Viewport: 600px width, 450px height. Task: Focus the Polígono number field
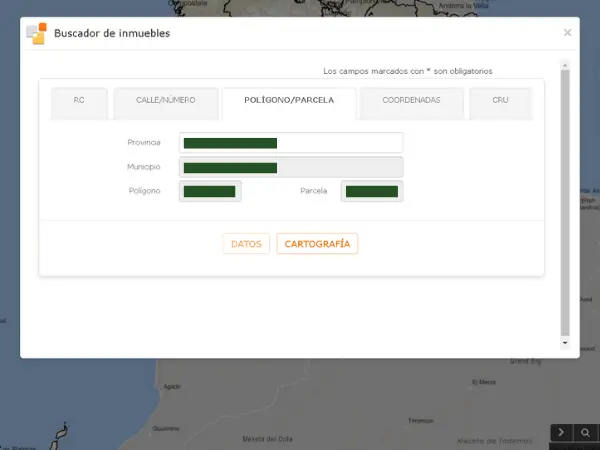pos(210,191)
